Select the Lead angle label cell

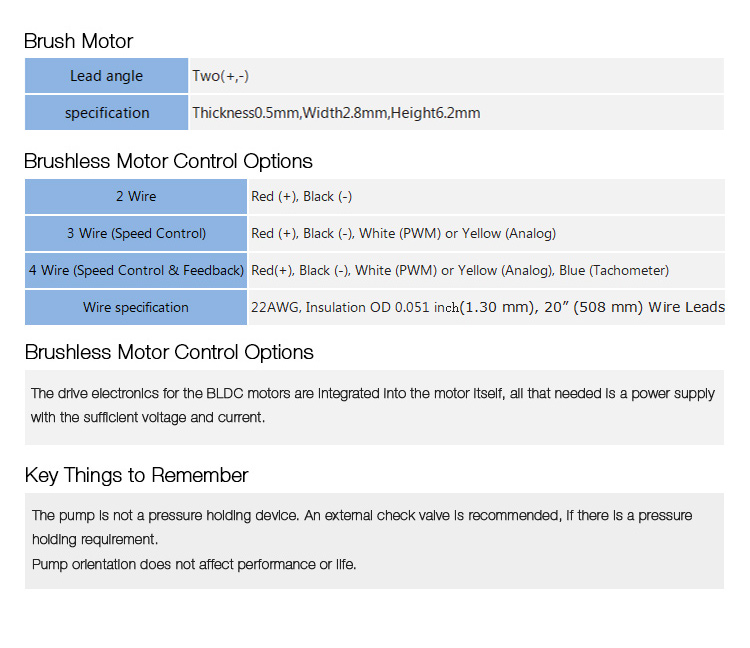click(x=106, y=76)
